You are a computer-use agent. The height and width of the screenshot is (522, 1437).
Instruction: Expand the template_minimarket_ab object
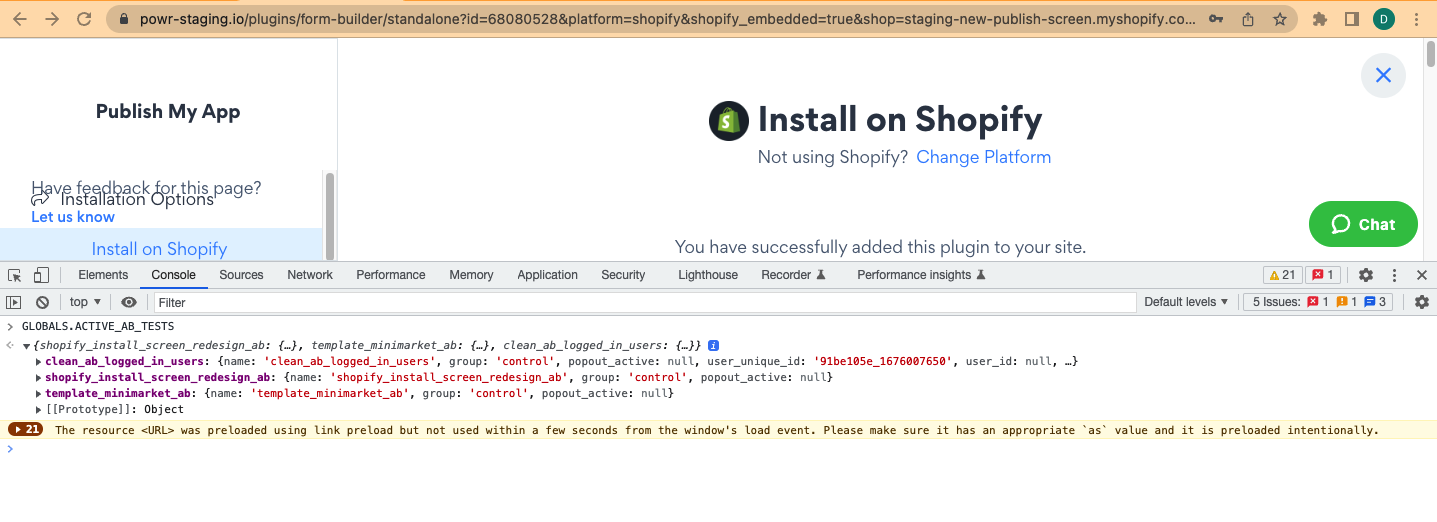39,393
